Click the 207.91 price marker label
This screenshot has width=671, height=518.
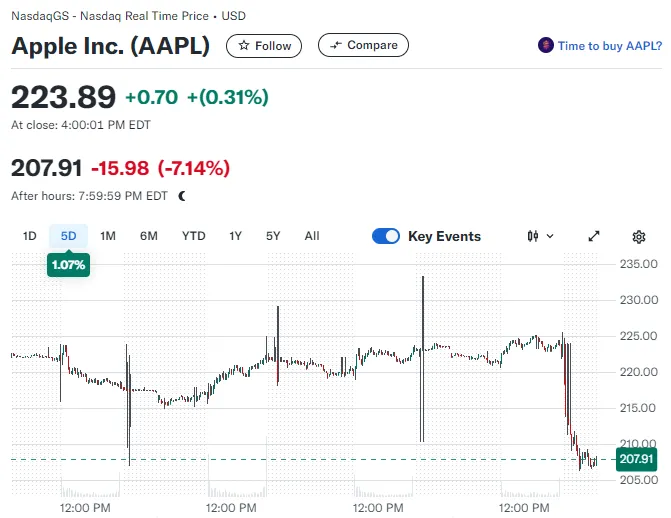(636, 459)
